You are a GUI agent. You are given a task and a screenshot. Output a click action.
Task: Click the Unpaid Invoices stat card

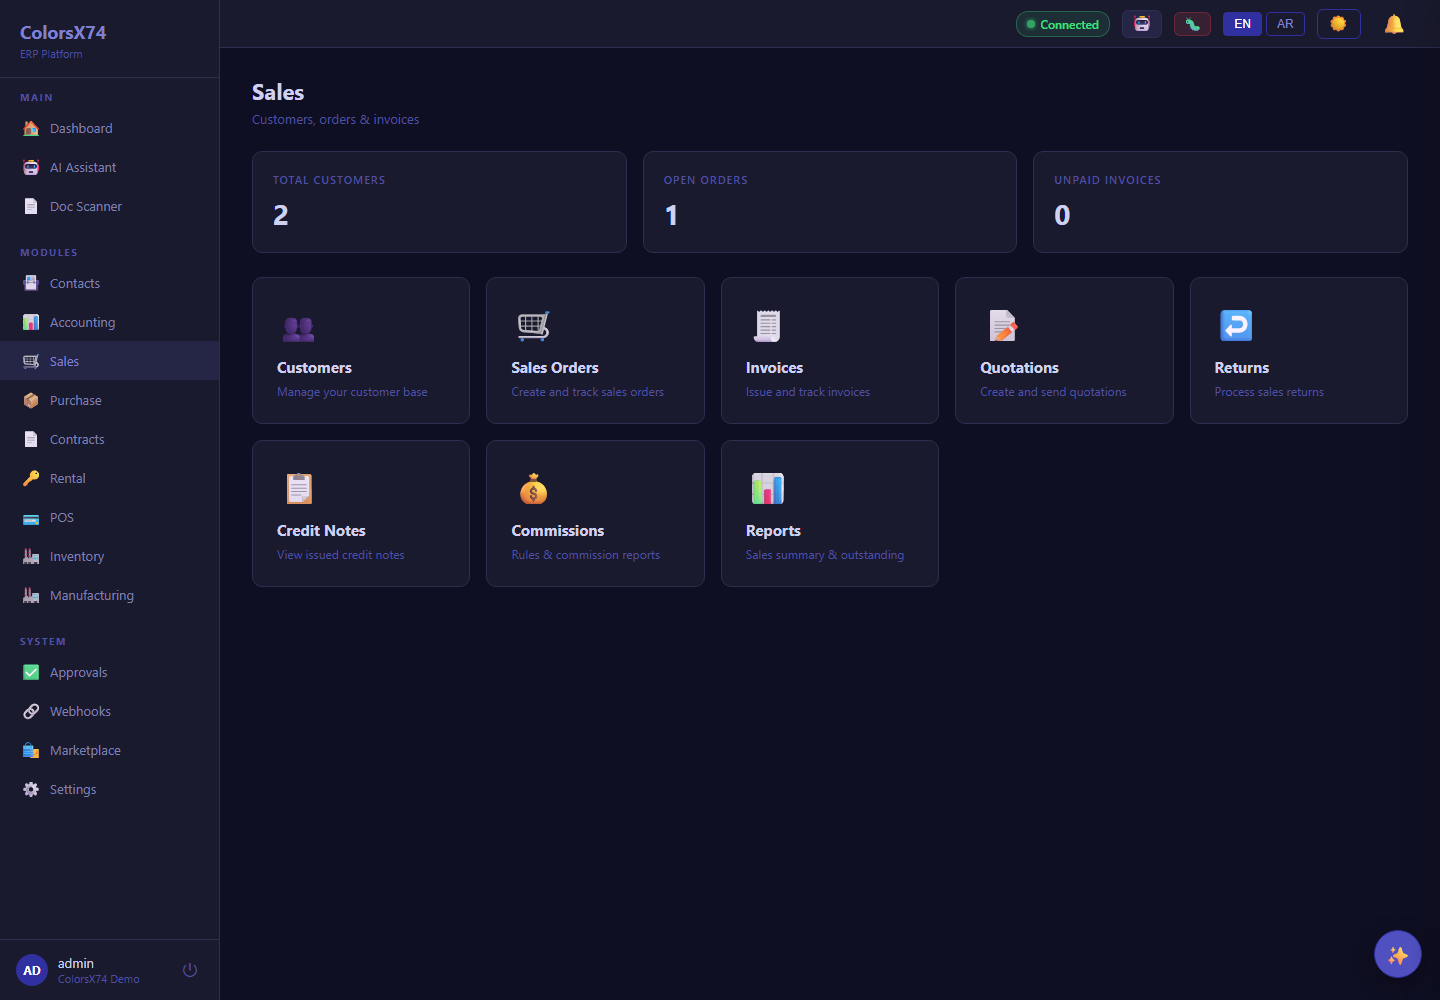[1220, 202]
